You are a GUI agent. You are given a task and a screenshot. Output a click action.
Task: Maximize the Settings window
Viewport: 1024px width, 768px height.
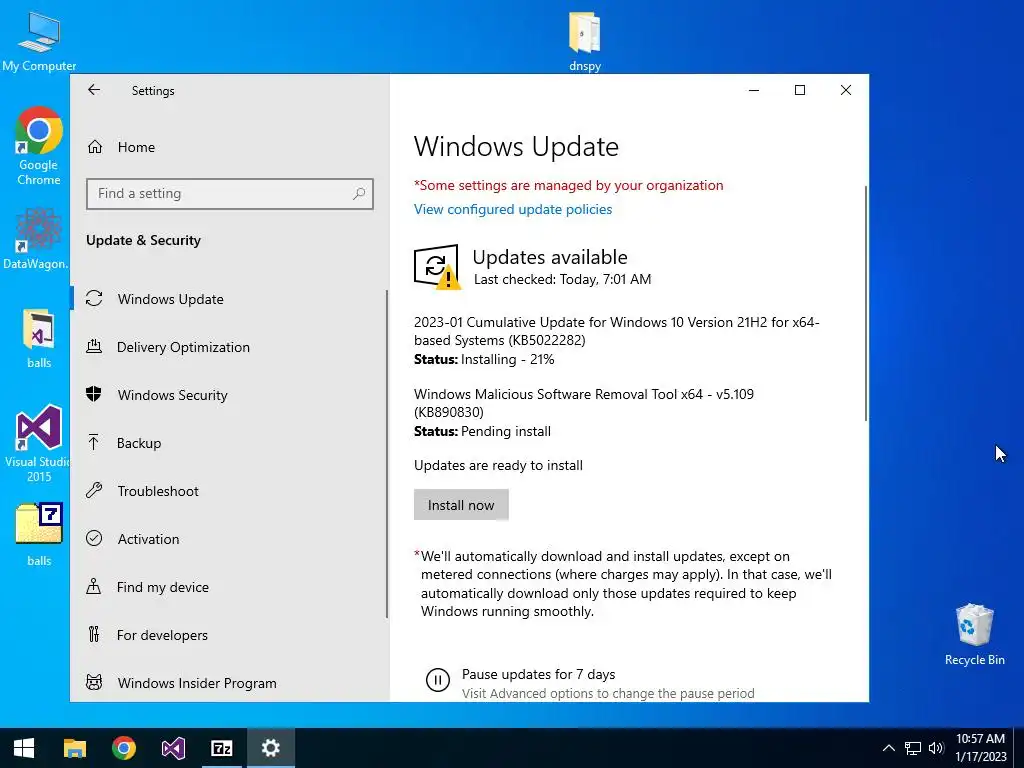[799, 90]
